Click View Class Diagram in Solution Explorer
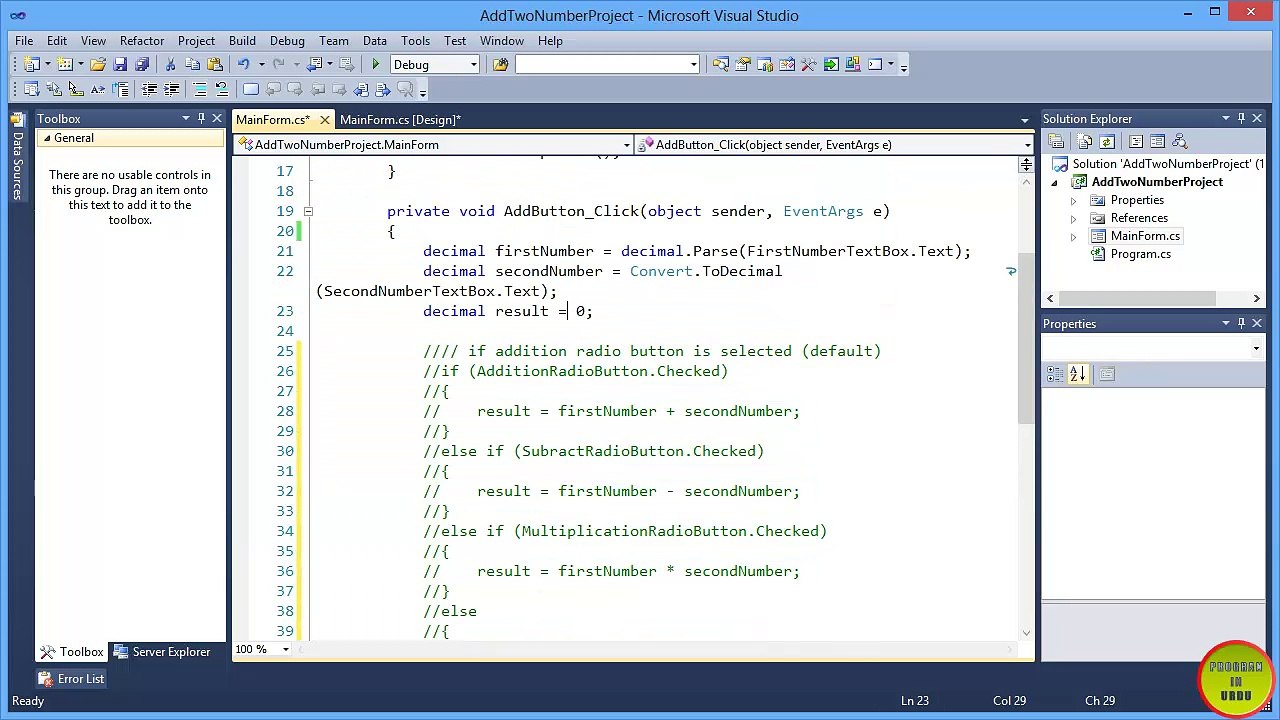 pyautogui.click(x=1180, y=142)
